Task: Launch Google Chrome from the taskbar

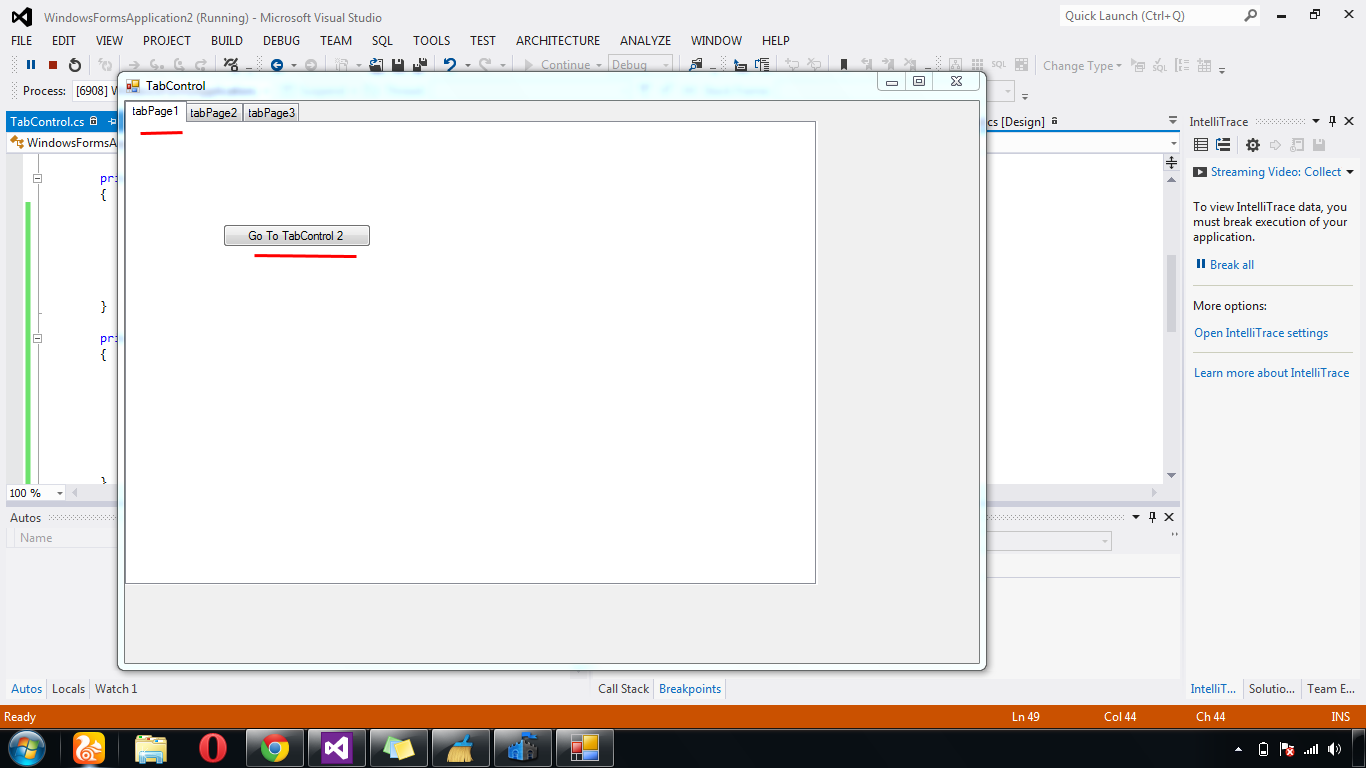Action: [277, 748]
